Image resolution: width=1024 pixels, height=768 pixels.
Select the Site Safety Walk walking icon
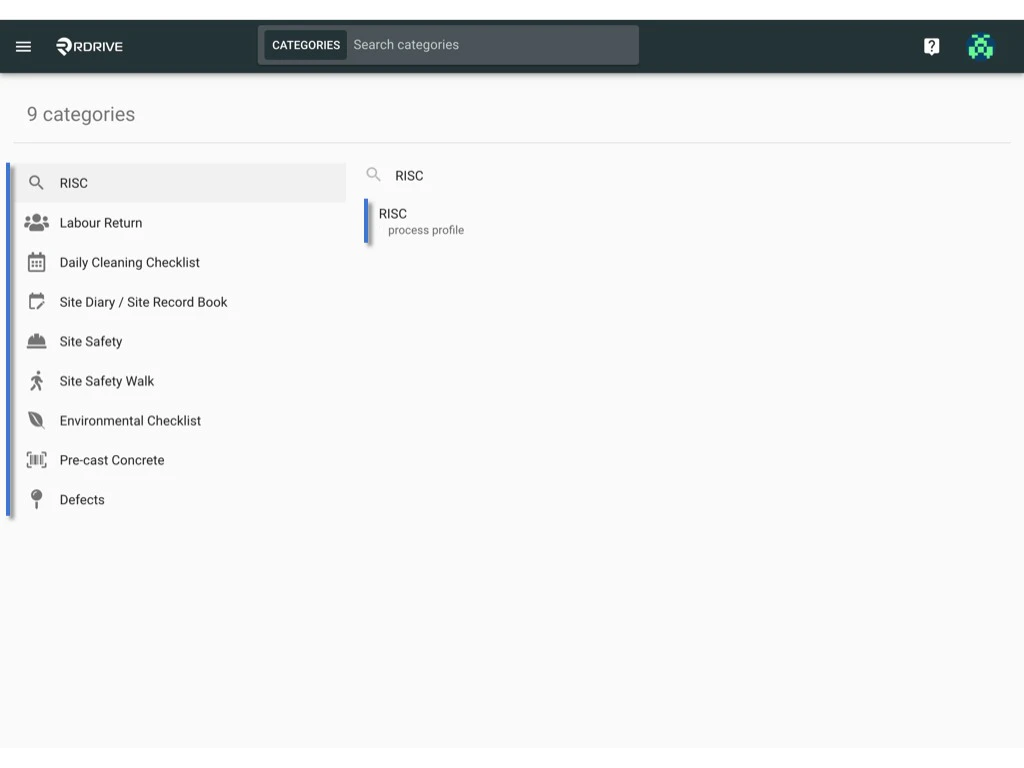point(36,381)
